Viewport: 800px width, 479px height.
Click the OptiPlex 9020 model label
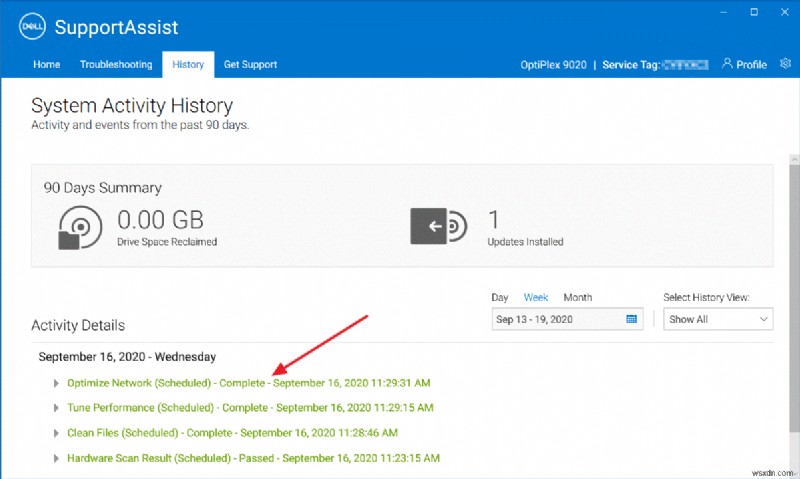click(553, 65)
